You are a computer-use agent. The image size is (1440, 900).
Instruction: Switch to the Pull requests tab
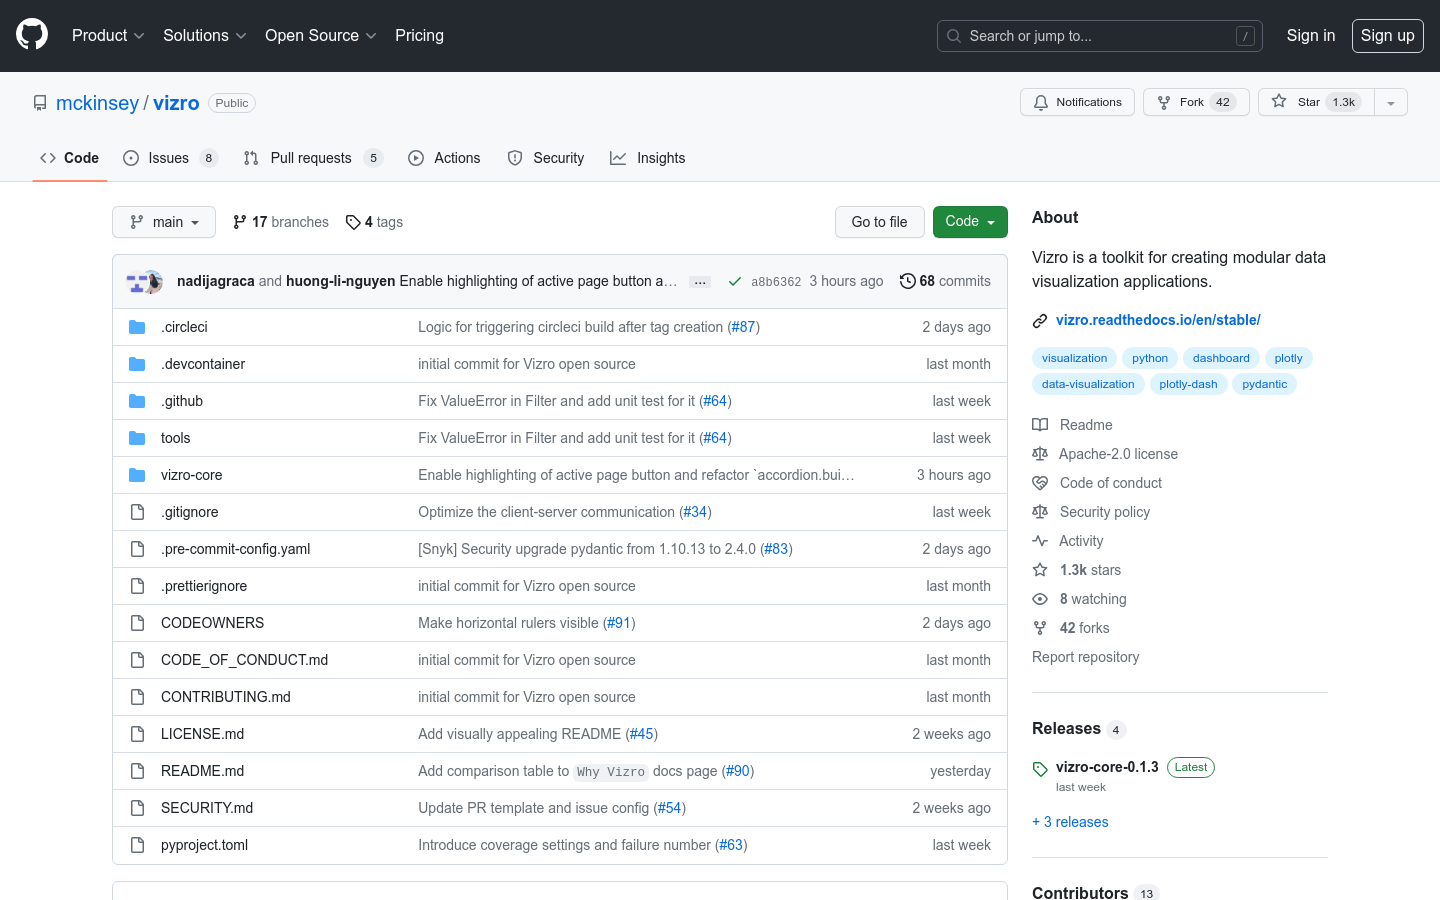click(311, 158)
